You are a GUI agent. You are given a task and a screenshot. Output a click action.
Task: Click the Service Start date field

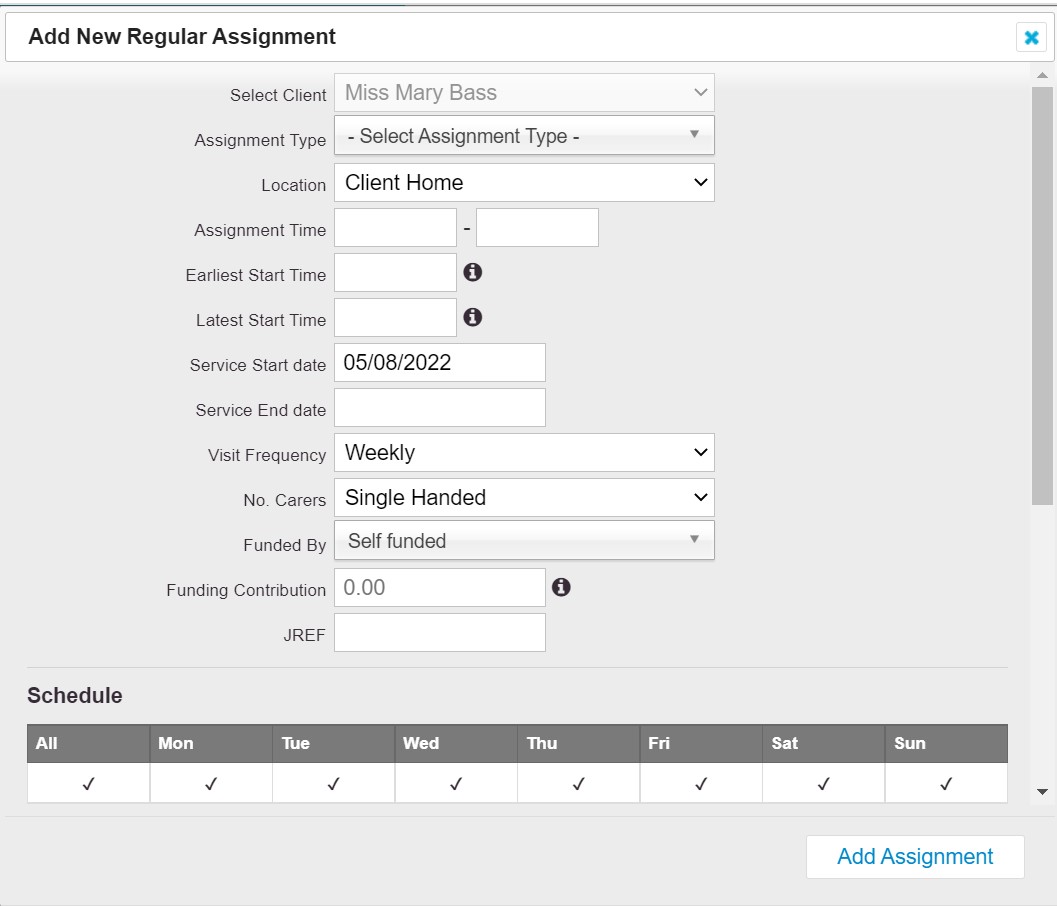(x=440, y=363)
